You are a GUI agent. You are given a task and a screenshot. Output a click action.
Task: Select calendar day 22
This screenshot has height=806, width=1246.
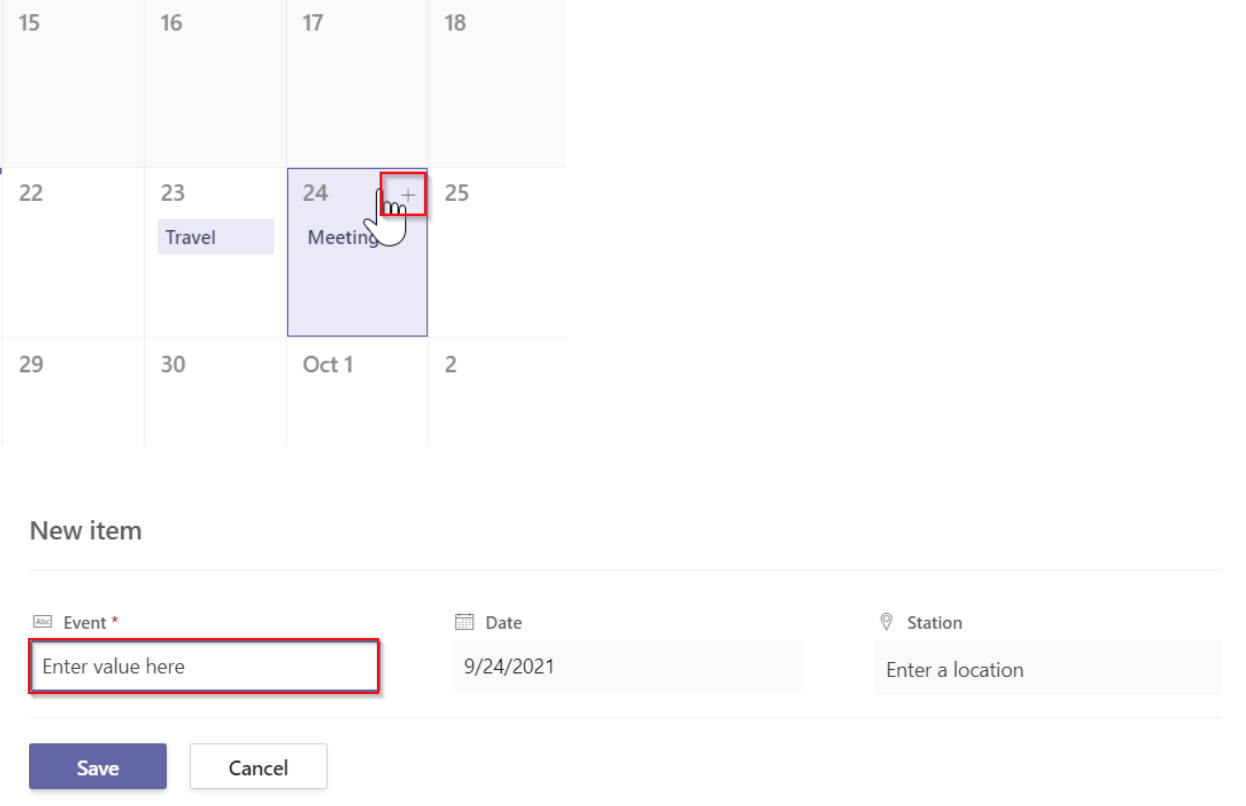pyautogui.click(x=70, y=250)
